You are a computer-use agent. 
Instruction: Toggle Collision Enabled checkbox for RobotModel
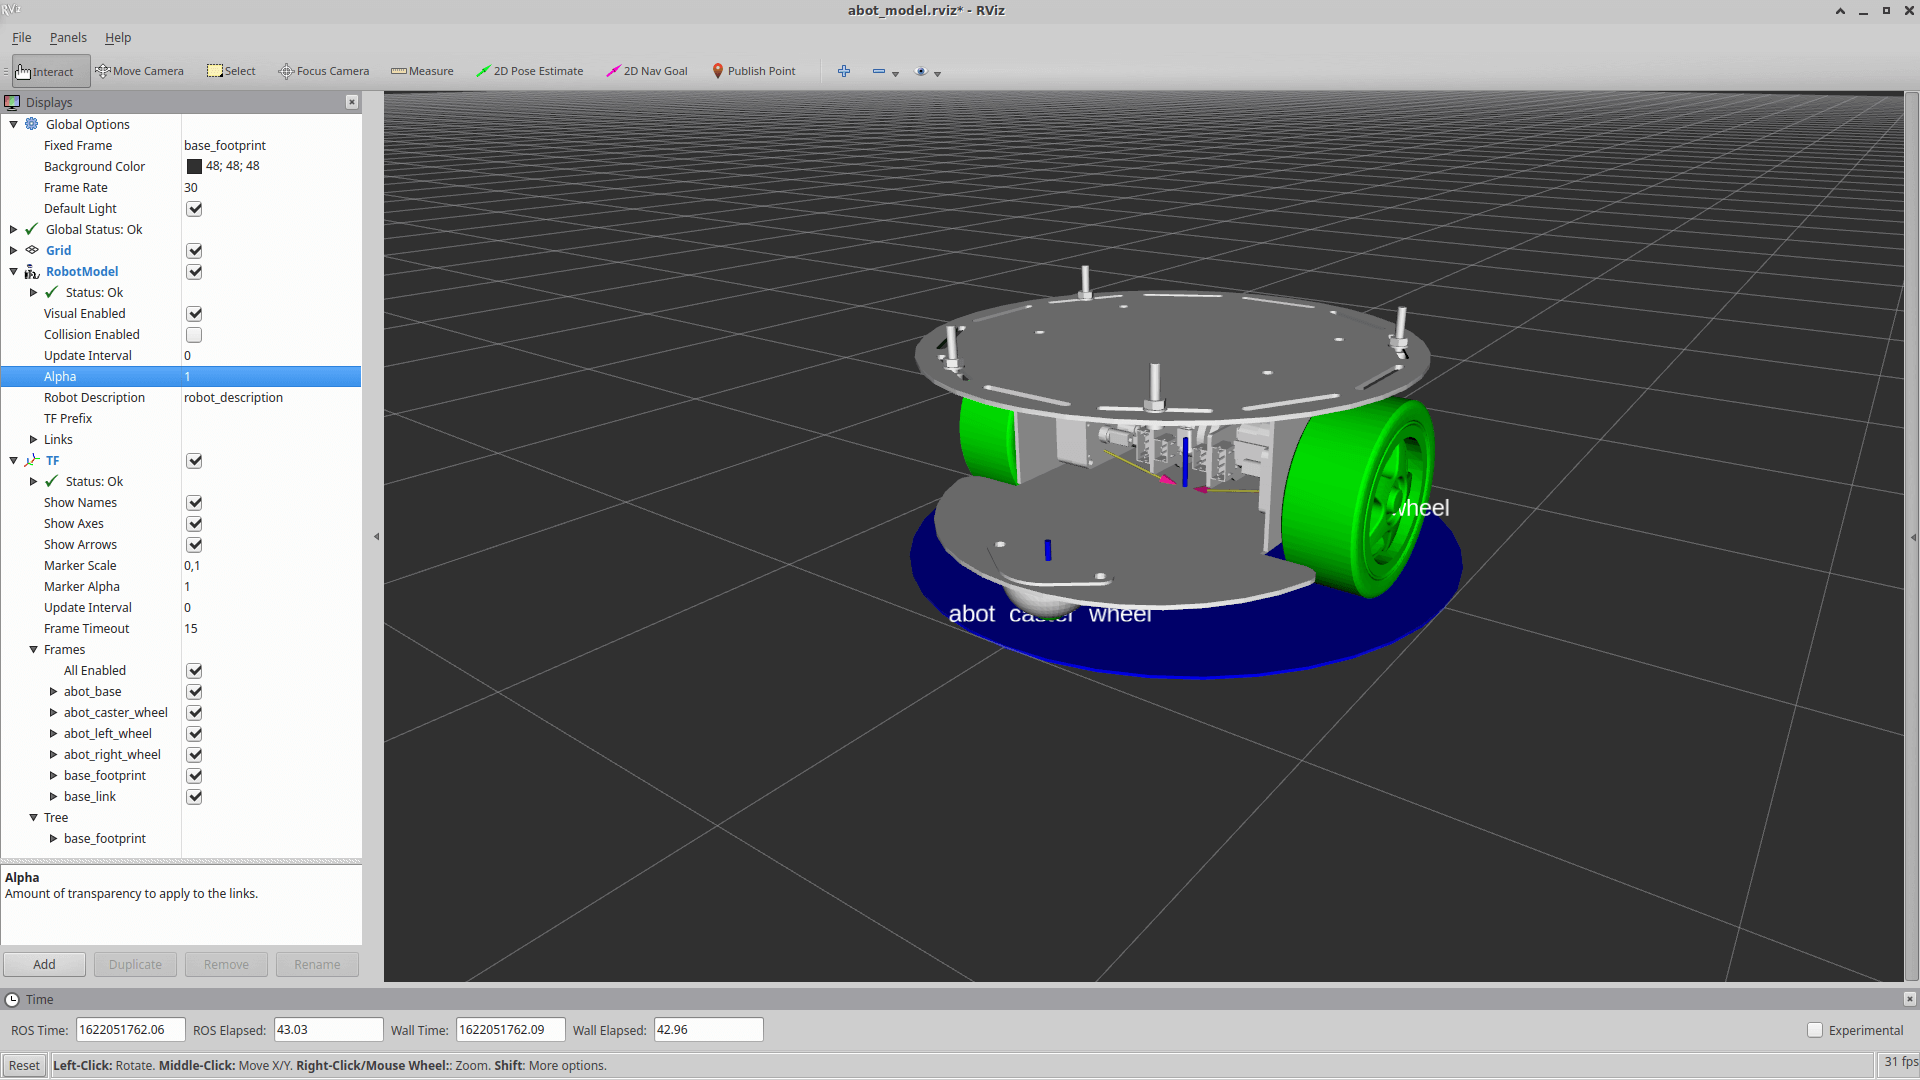click(x=194, y=335)
